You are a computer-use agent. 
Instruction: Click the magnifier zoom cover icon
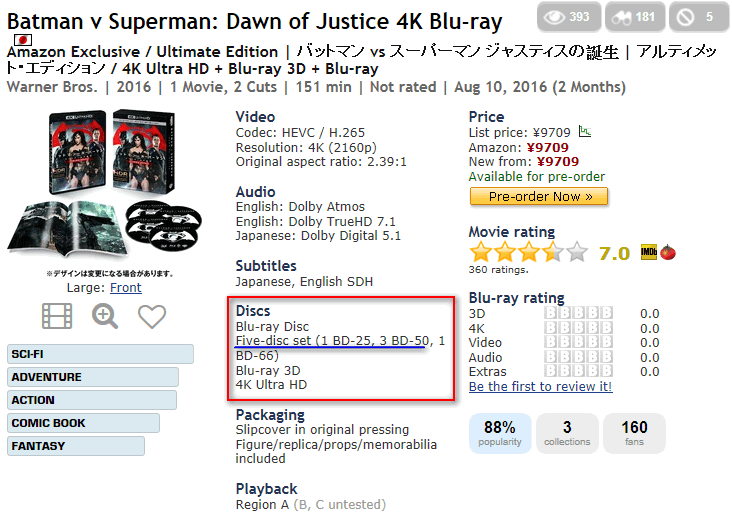pyautogui.click(x=105, y=316)
